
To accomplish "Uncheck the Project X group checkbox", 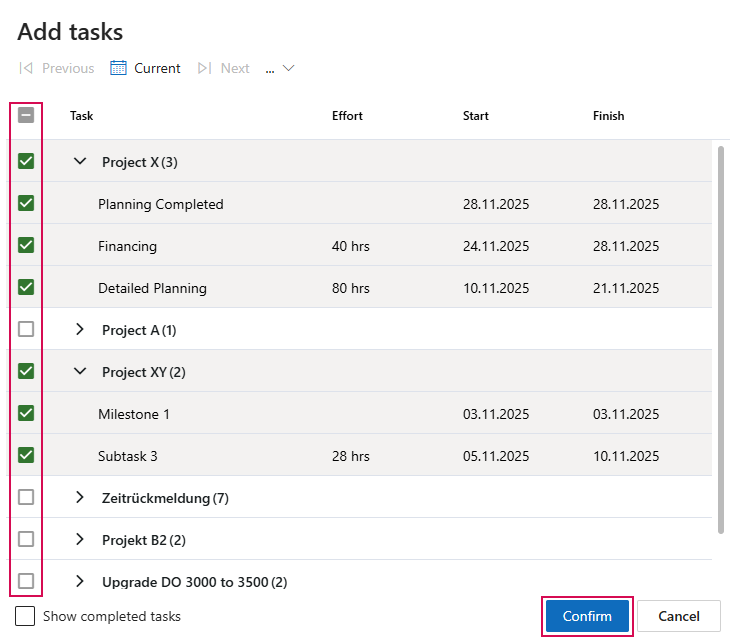I will pos(26,161).
